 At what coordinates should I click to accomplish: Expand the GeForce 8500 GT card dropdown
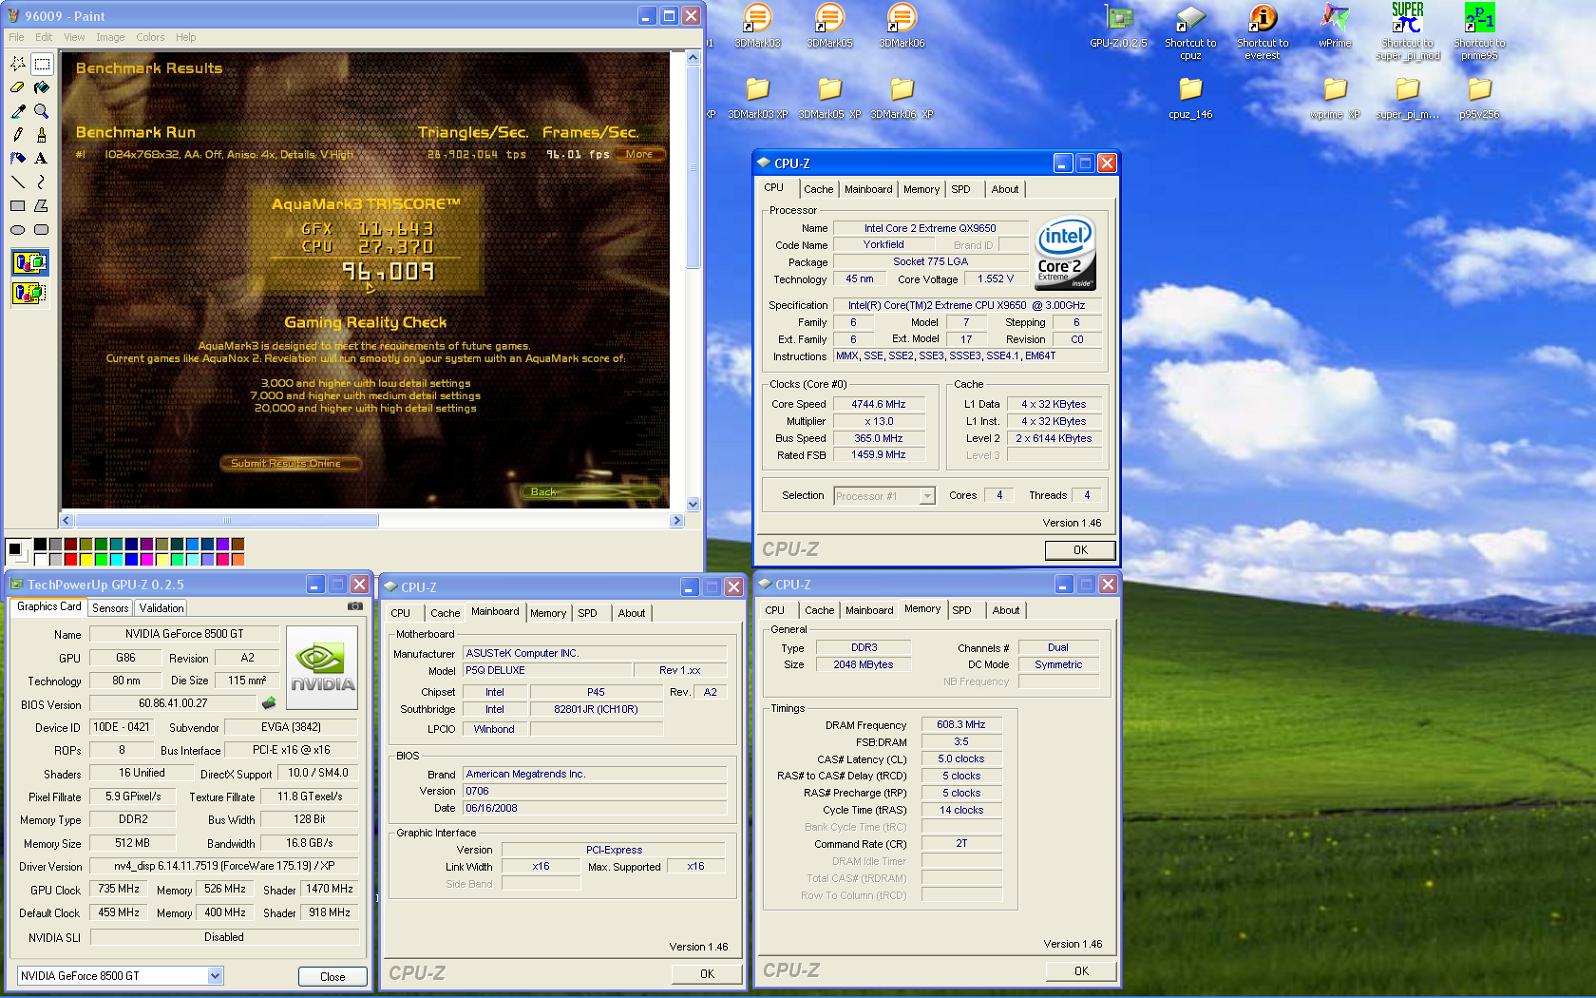tap(215, 976)
